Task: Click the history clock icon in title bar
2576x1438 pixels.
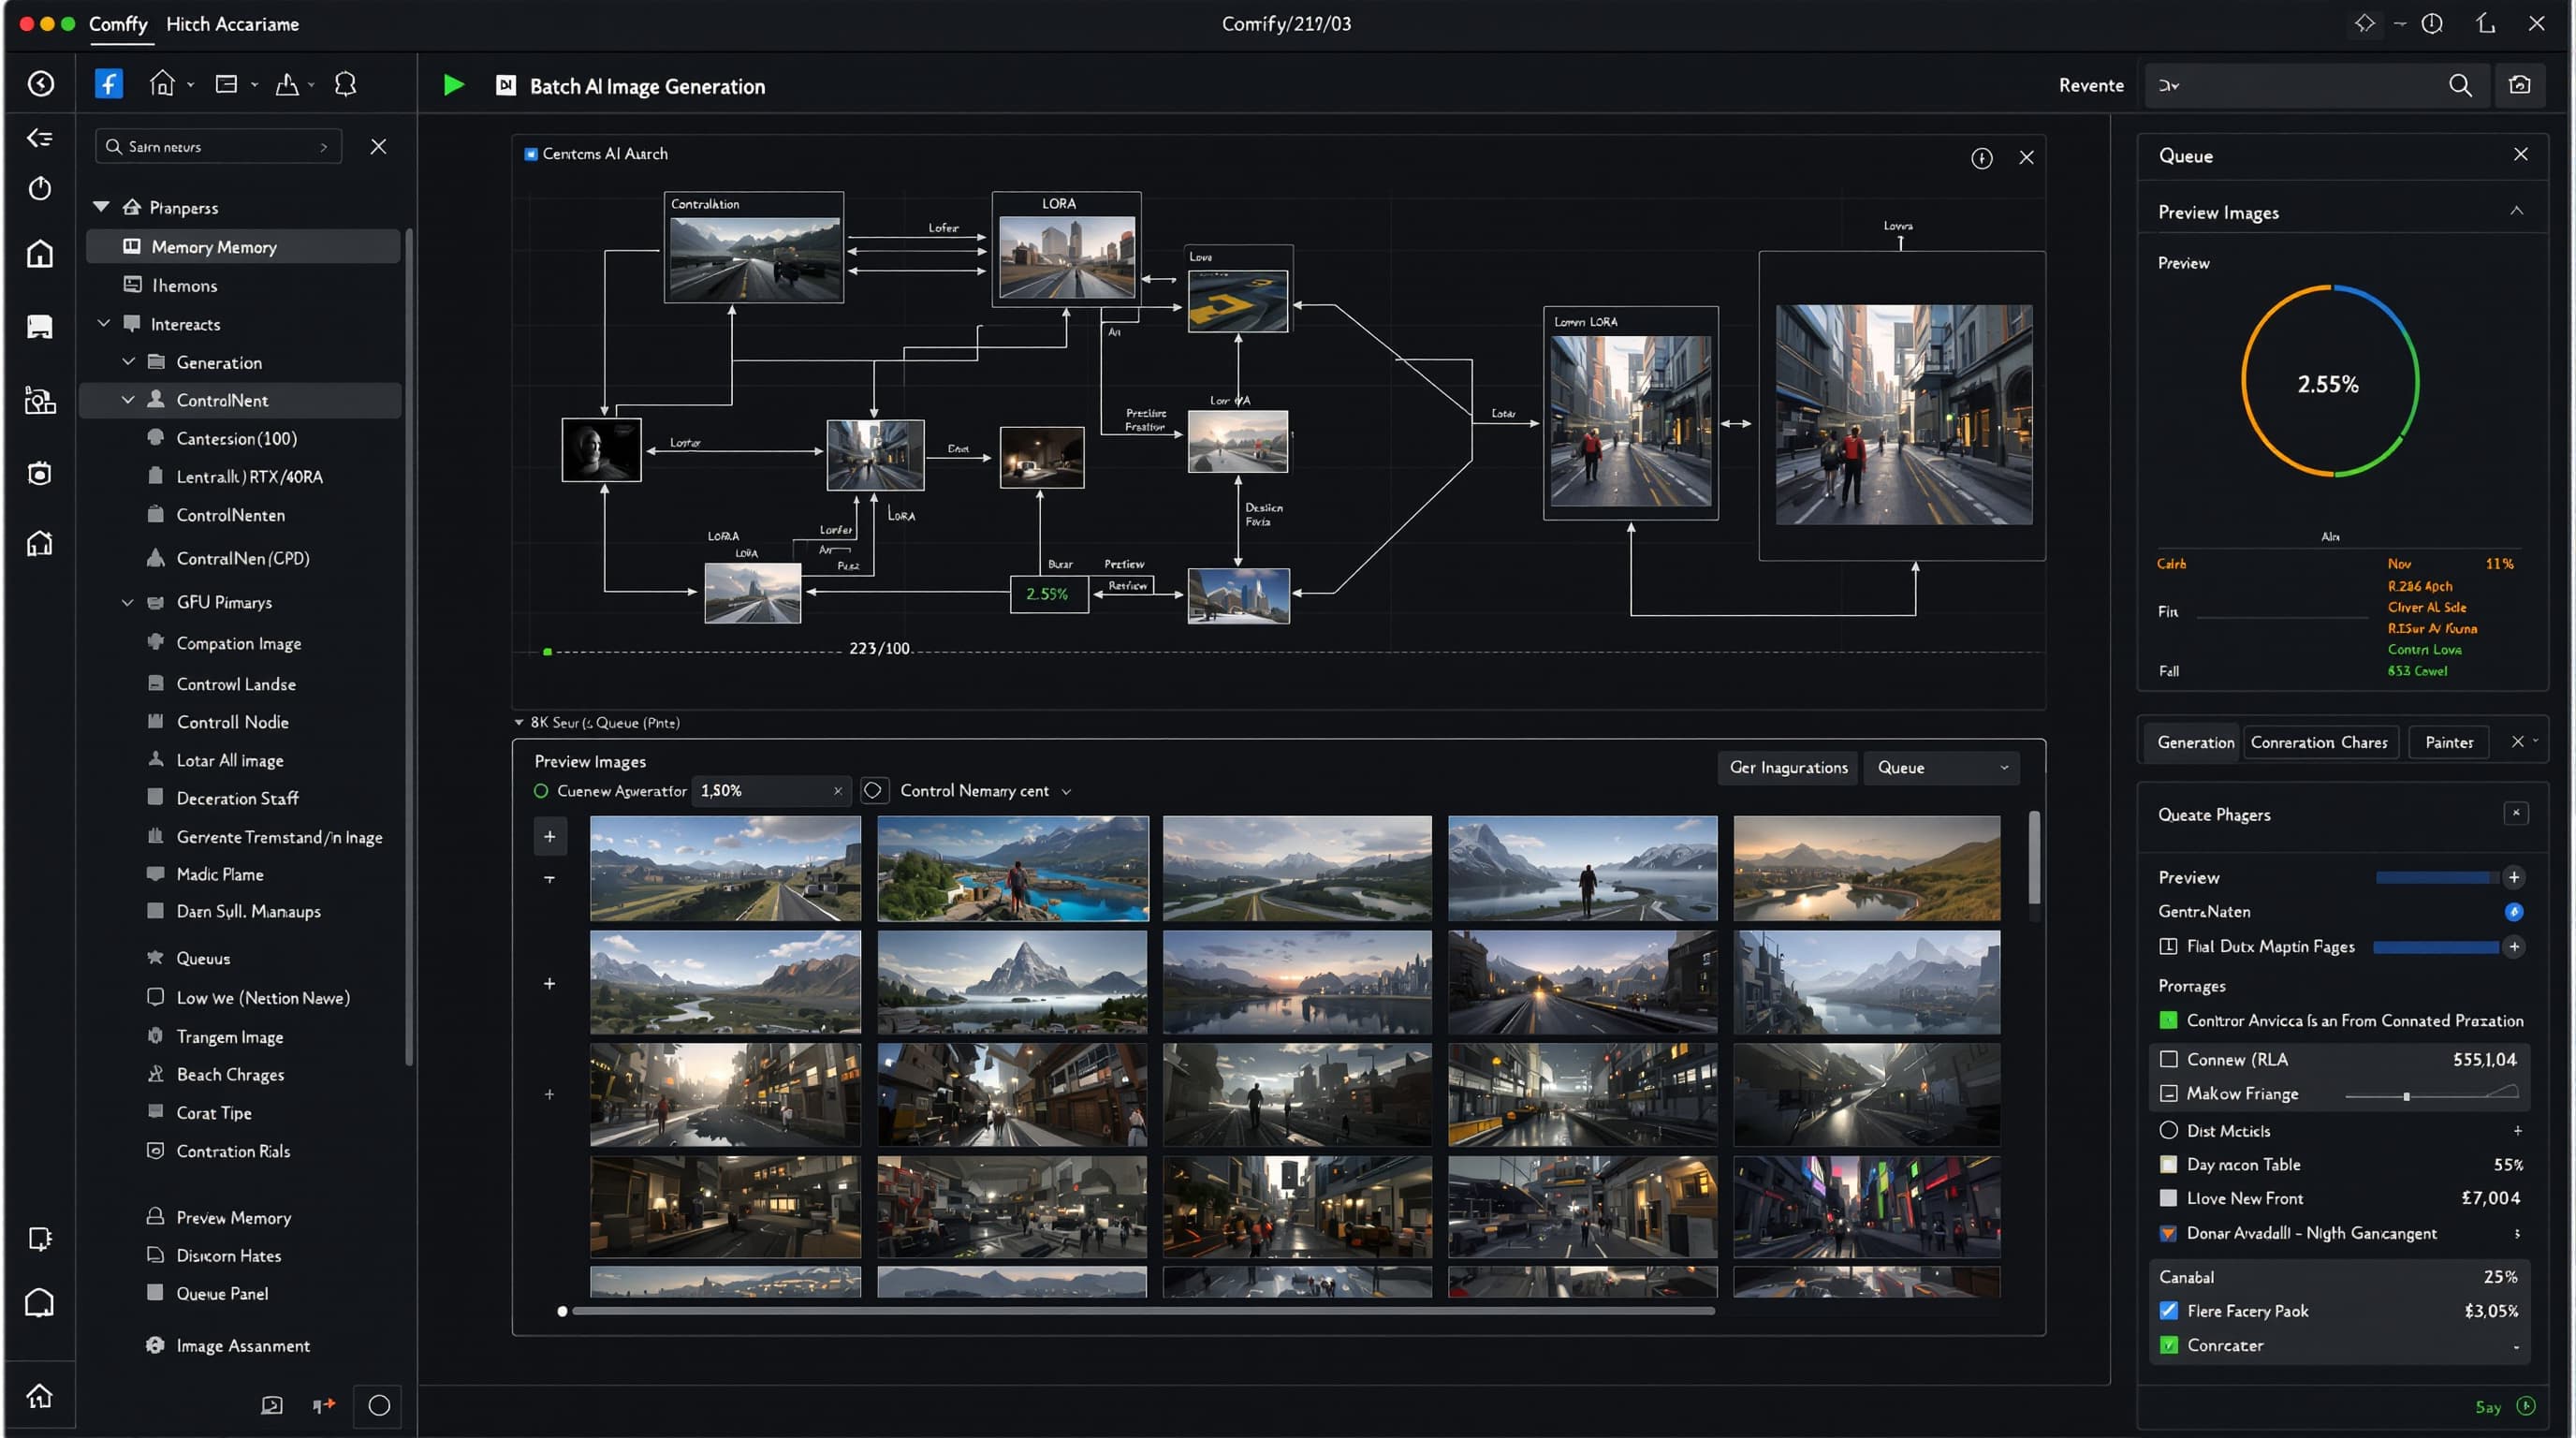Action: (2432, 24)
